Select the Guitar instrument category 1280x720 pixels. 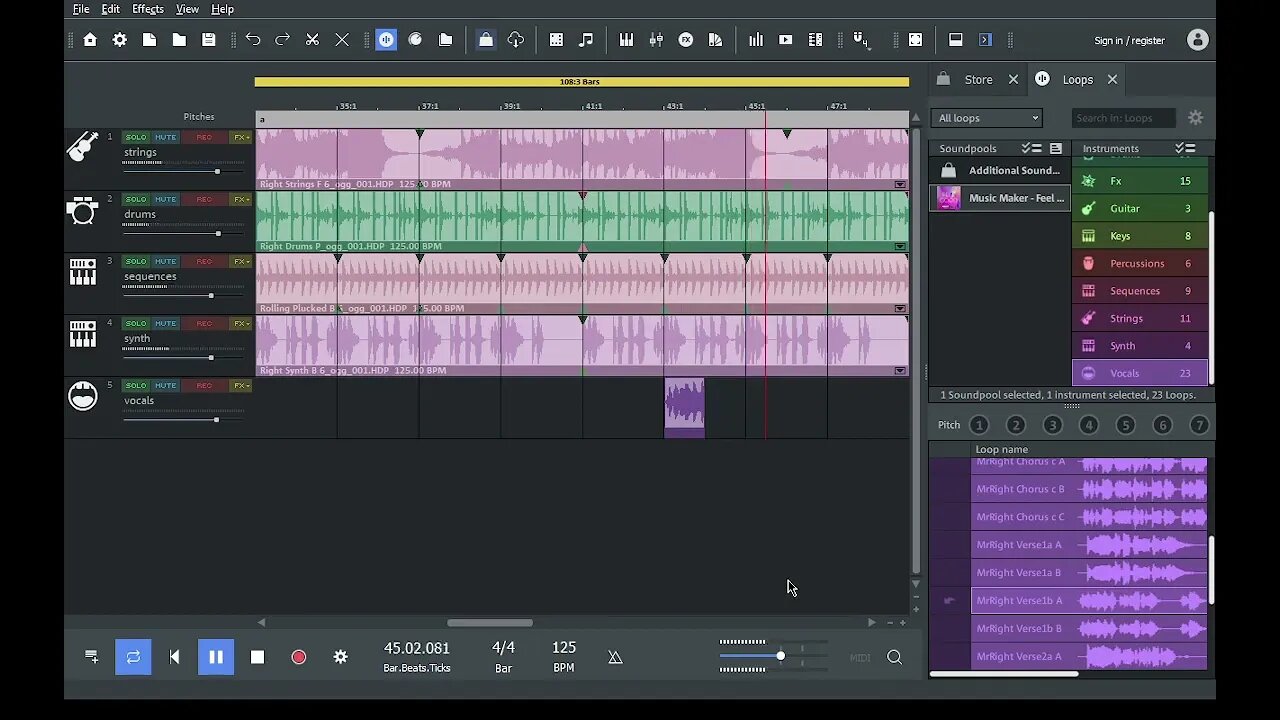click(1125, 208)
